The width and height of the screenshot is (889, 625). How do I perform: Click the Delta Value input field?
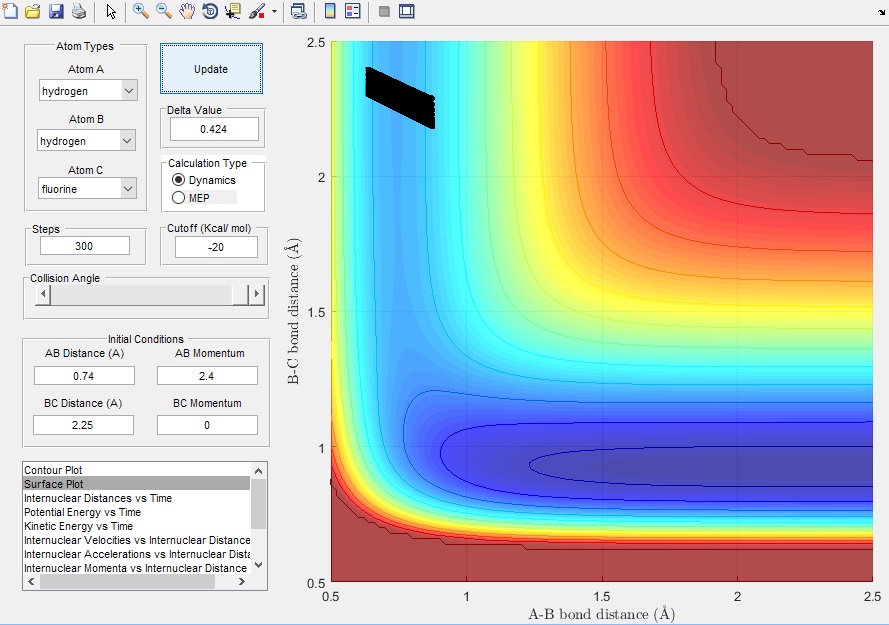click(214, 129)
